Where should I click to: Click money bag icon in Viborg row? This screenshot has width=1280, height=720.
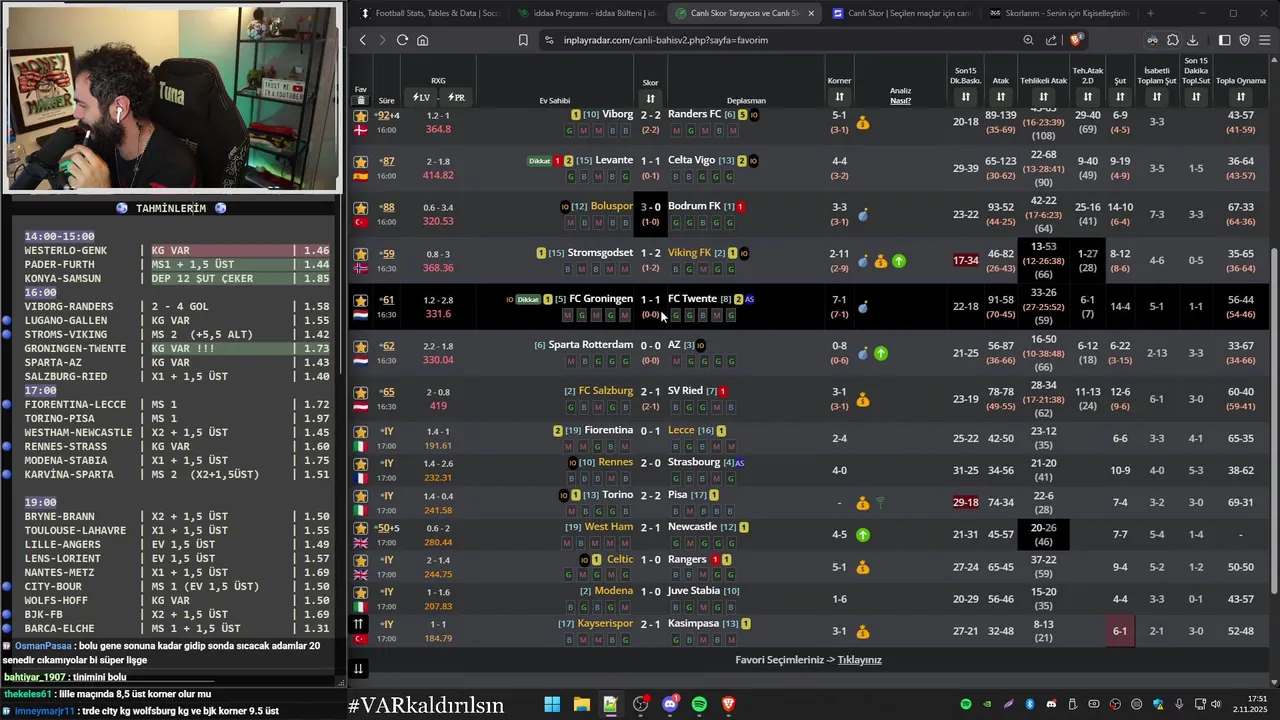pyautogui.click(x=863, y=123)
